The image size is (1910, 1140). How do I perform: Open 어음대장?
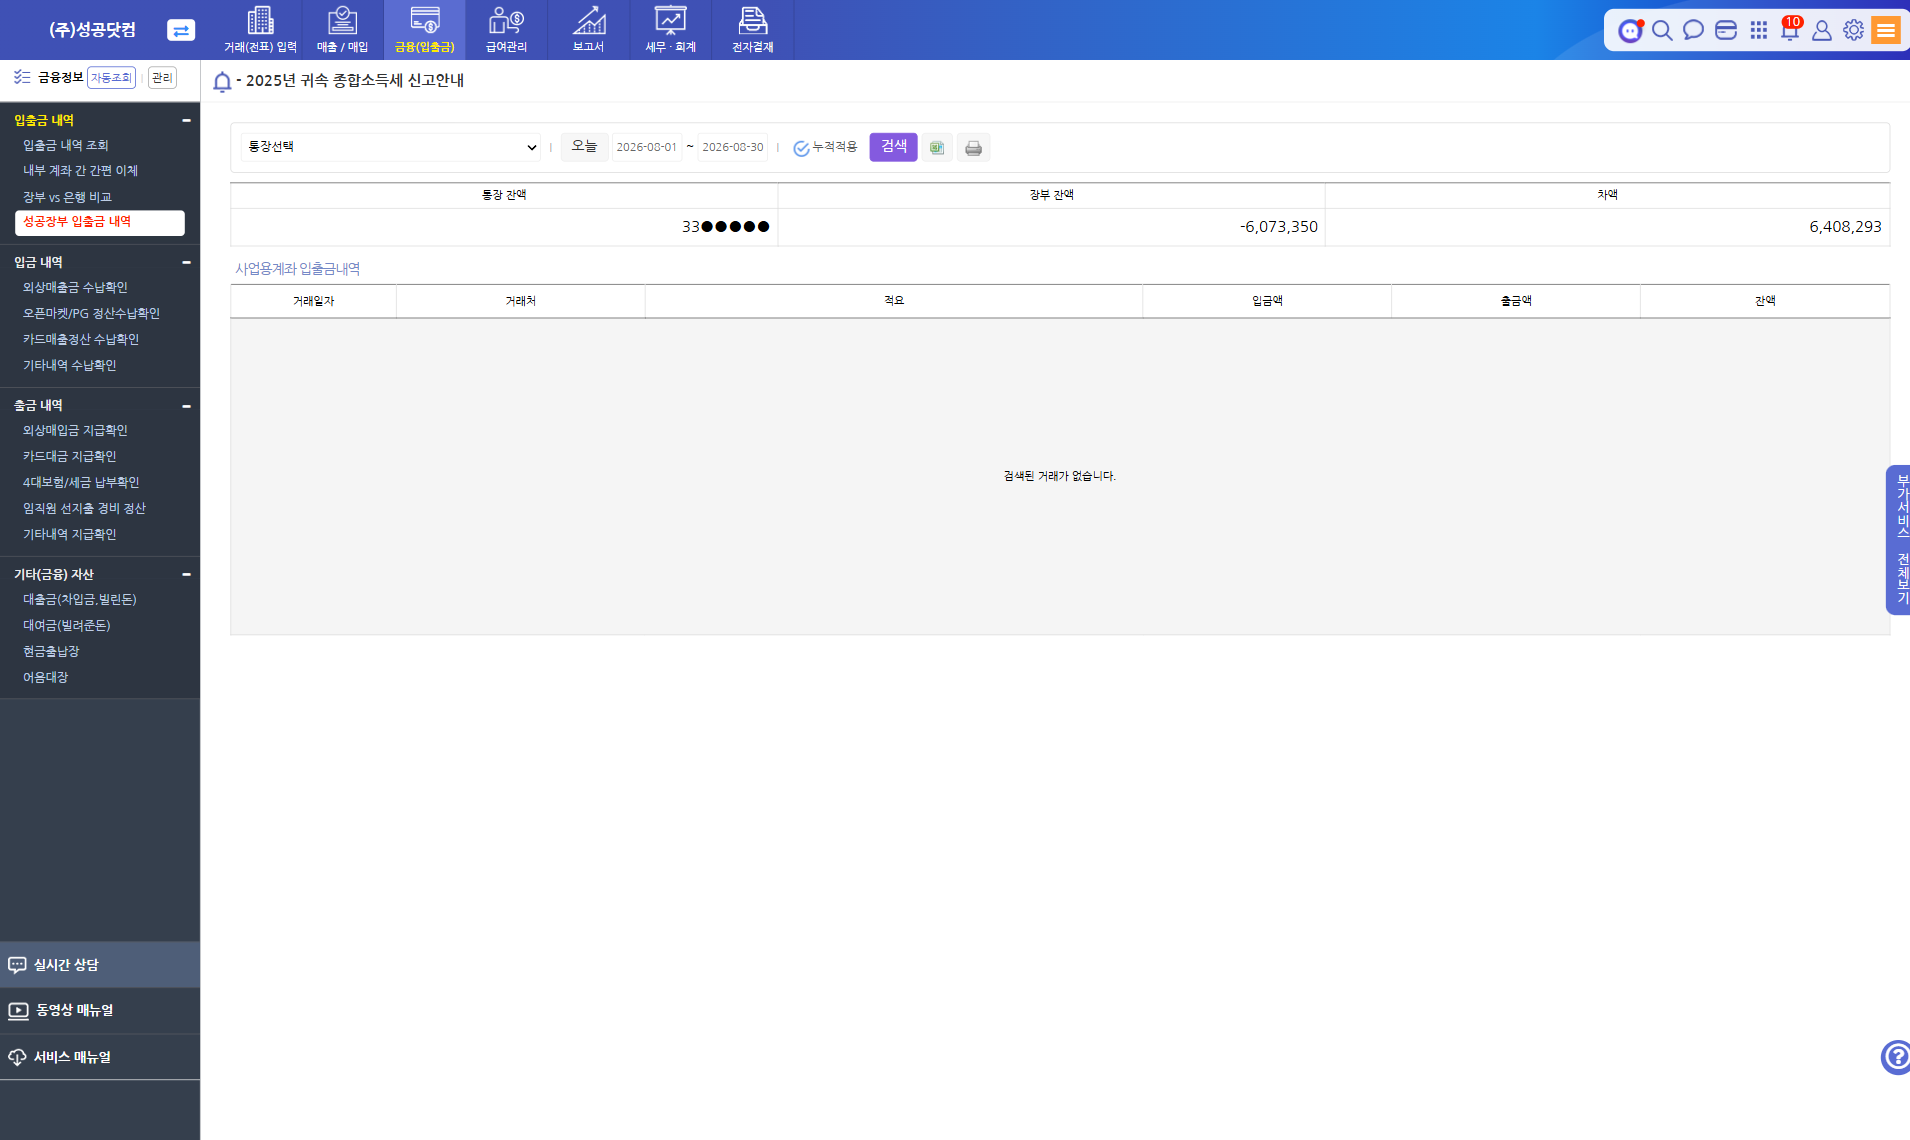pyautogui.click(x=45, y=677)
